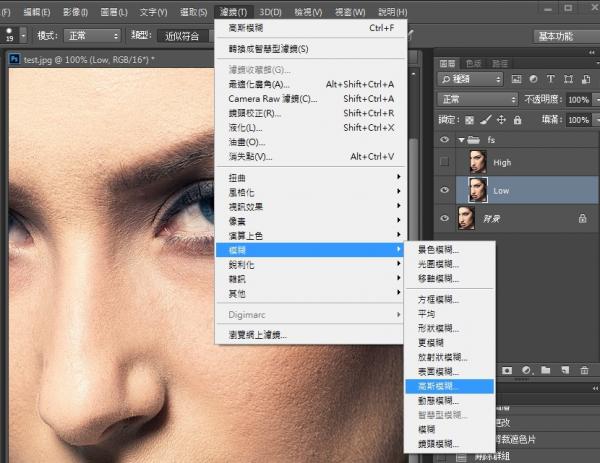The width and height of the screenshot is (600, 463).
Task: Toggle visibility of the 背景 layer
Action: tap(446, 217)
